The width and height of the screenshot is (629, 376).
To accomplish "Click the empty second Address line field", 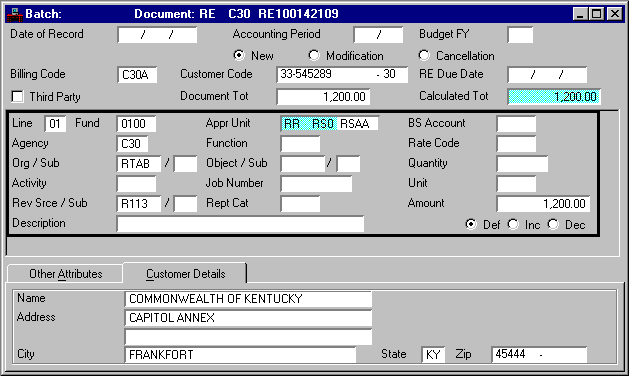I will tap(248, 337).
